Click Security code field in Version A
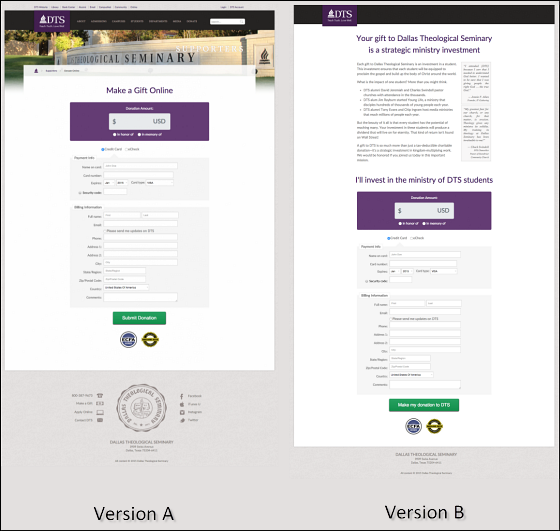The height and width of the screenshot is (531, 560). (x=115, y=192)
